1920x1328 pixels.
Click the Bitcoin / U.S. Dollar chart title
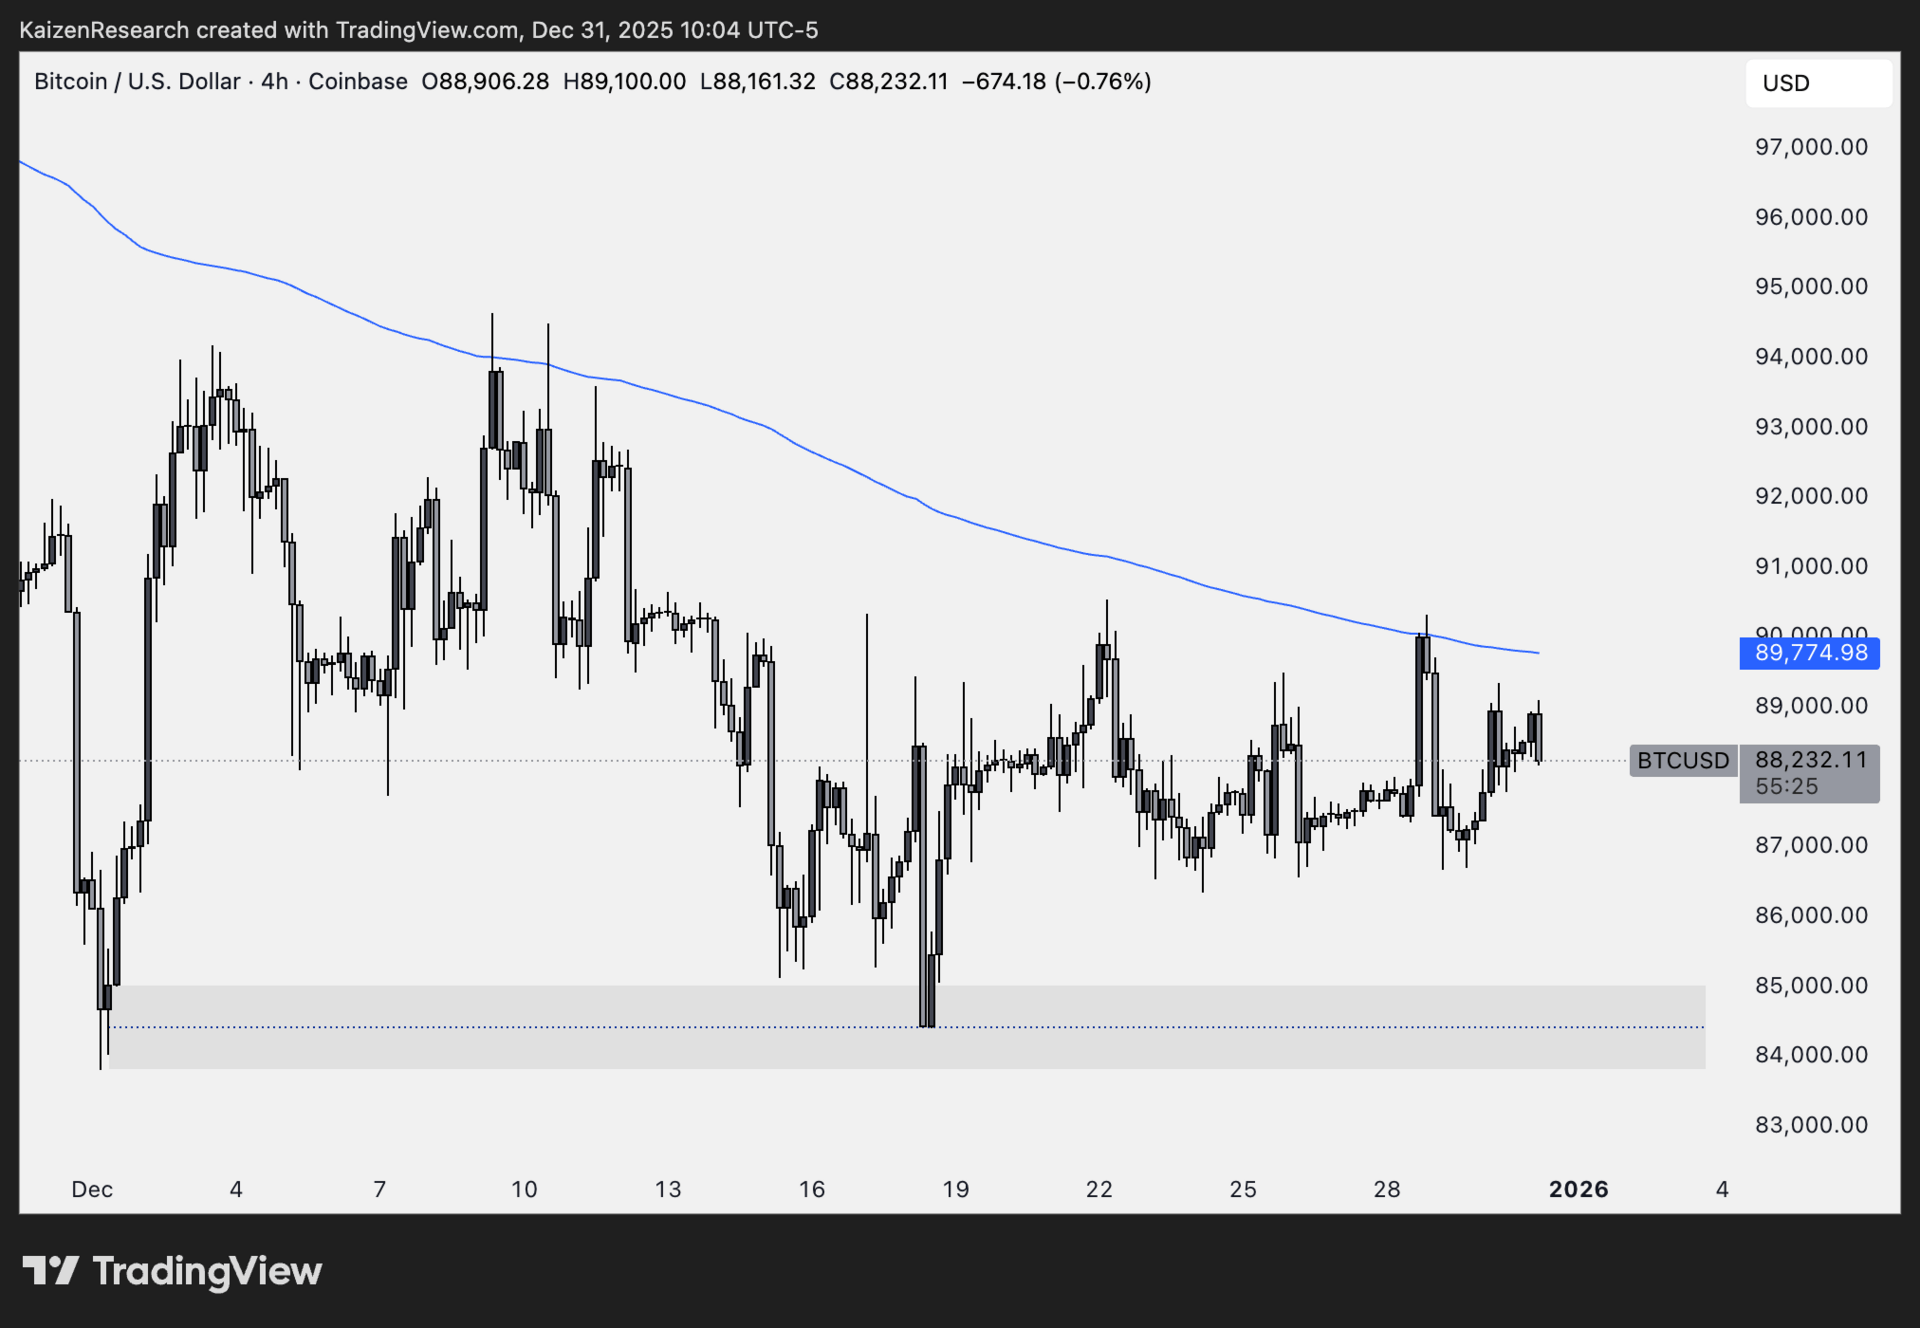137,81
